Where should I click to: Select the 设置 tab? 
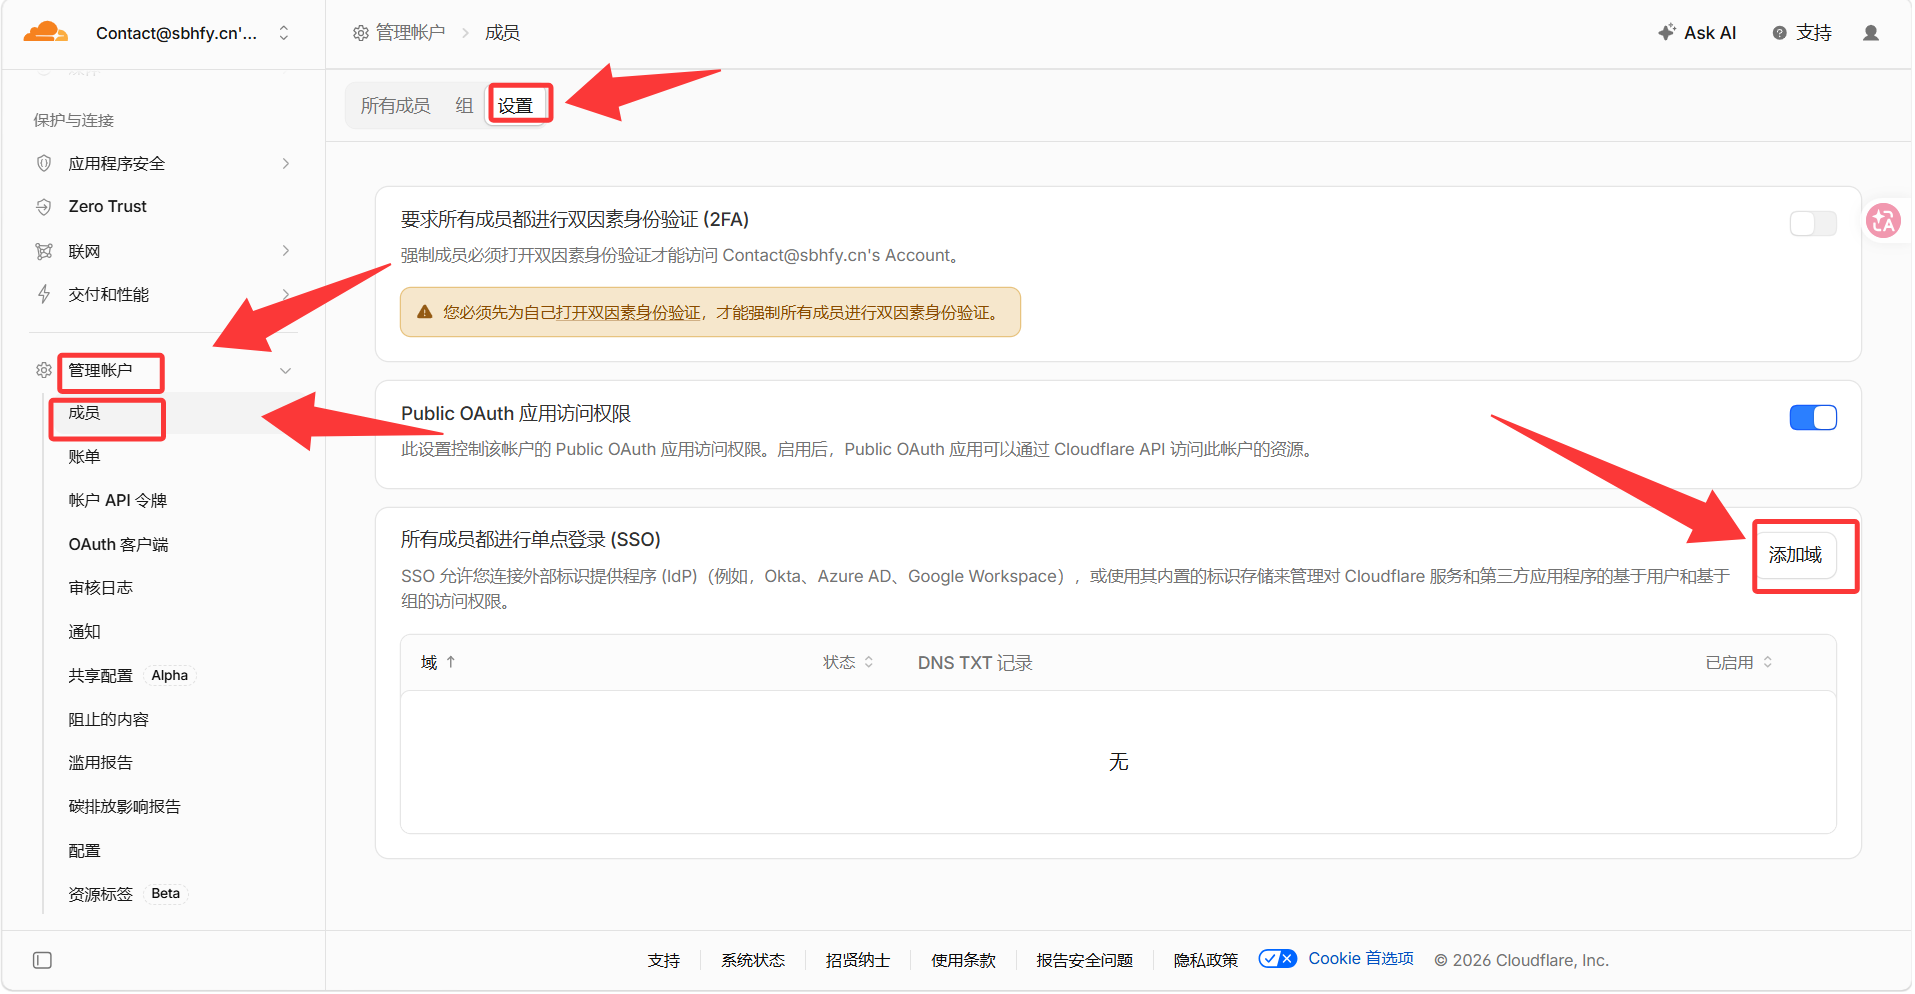point(516,106)
